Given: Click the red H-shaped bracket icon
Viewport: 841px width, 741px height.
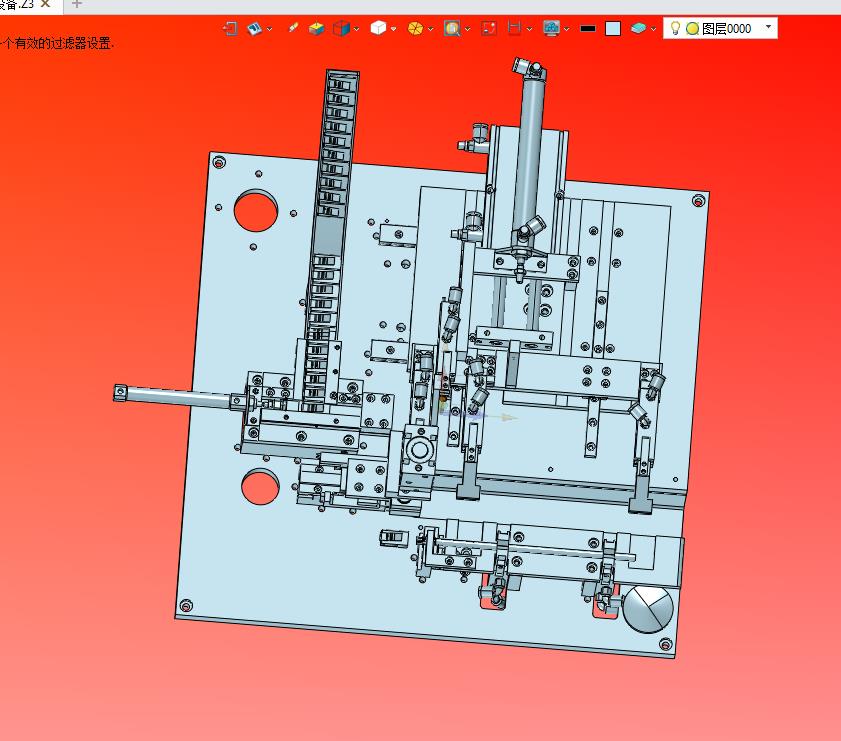Looking at the screenshot, I should click(514, 28).
